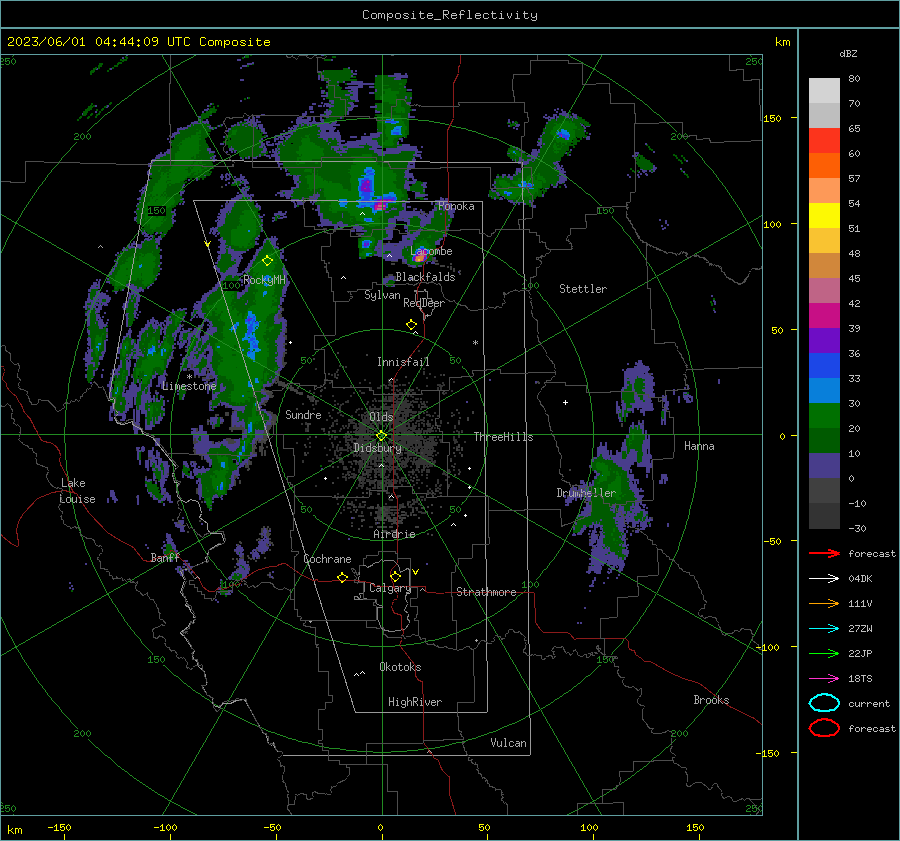Click the cyan current ellipse legend icon
Viewport: 900px width, 841px height.
click(x=824, y=703)
